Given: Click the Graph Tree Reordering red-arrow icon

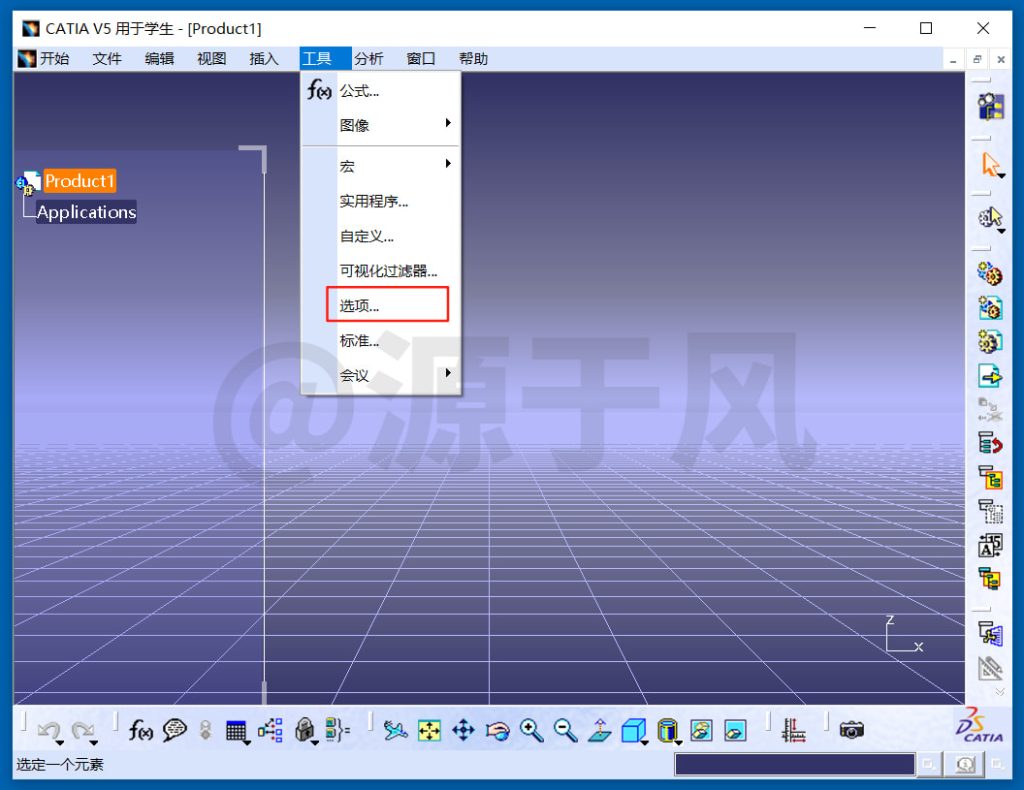Looking at the screenshot, I should 990,443.
